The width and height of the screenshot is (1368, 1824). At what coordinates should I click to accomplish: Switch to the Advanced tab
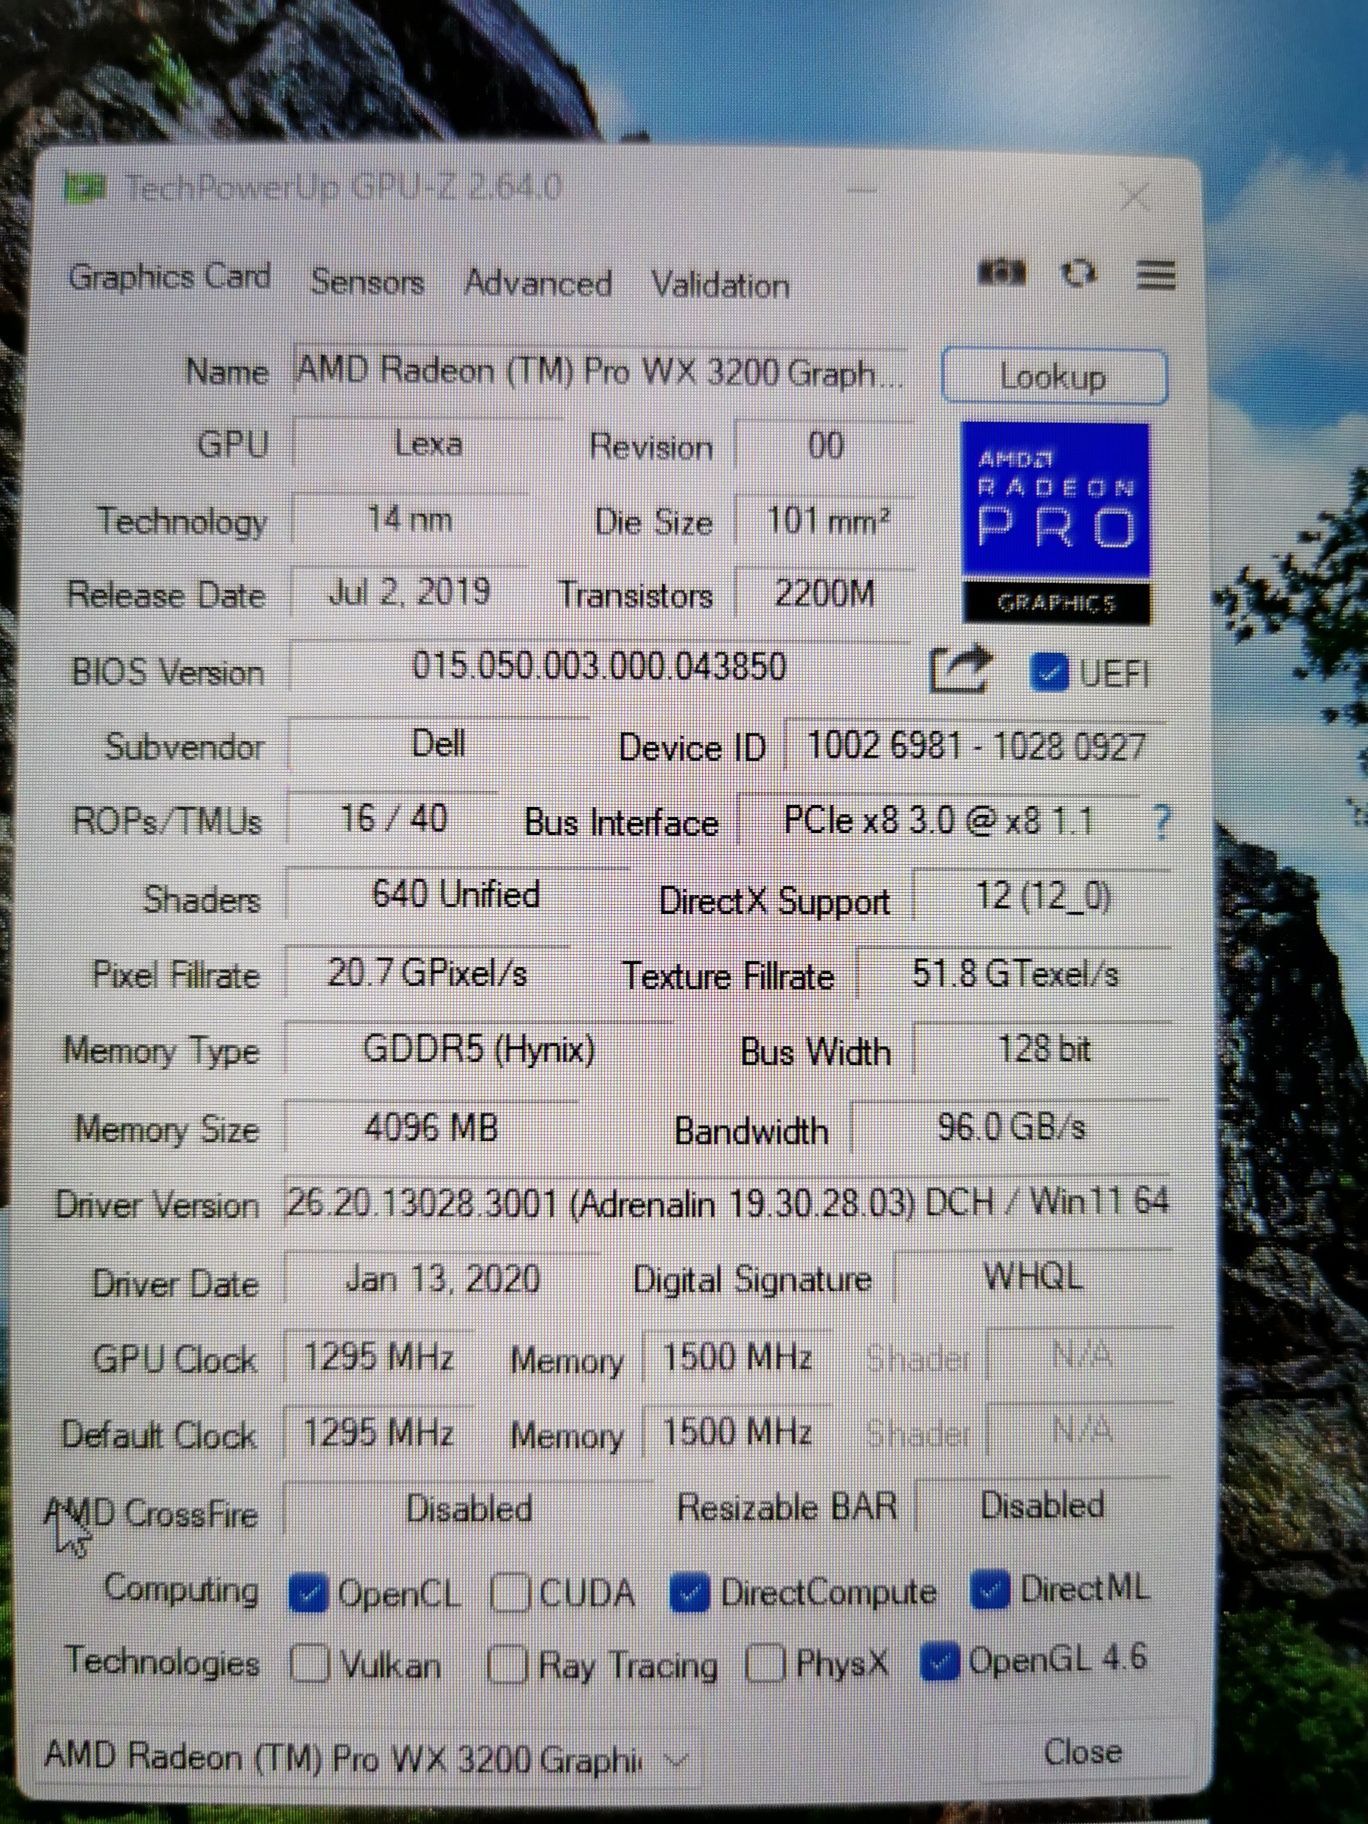(x=538, y=283)
